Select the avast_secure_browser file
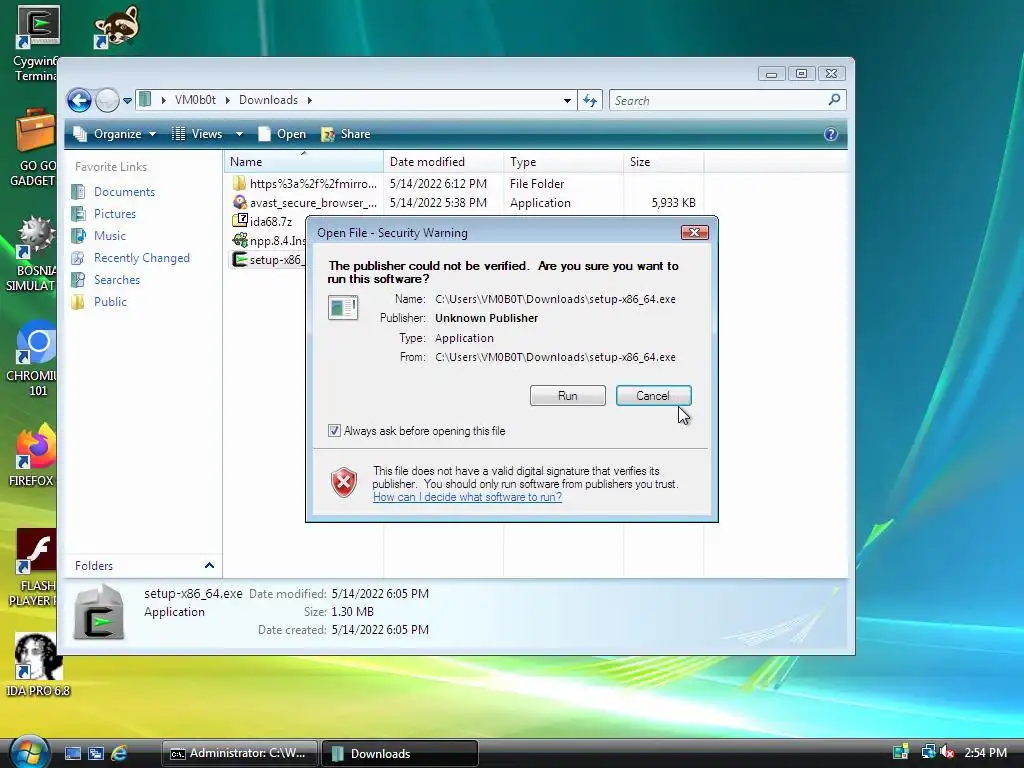The height and width of the screenshot is (768, 1024). coord(305,203)
